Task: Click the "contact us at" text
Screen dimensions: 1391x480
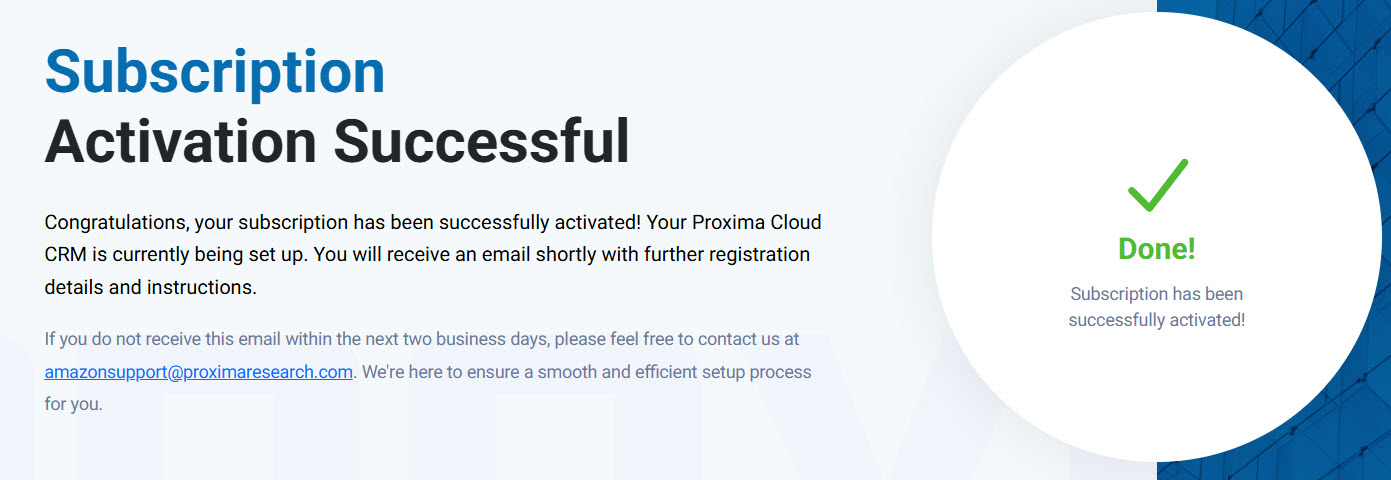Action: point(748,339)
